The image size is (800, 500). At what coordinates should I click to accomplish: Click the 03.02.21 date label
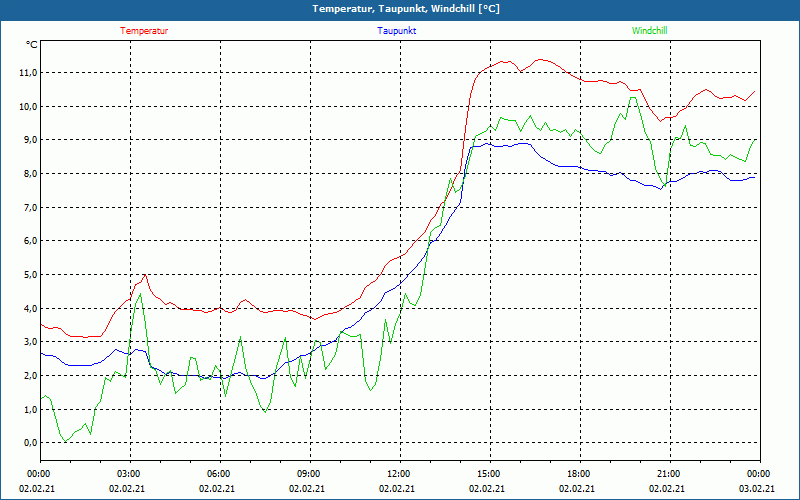[757, 489]
